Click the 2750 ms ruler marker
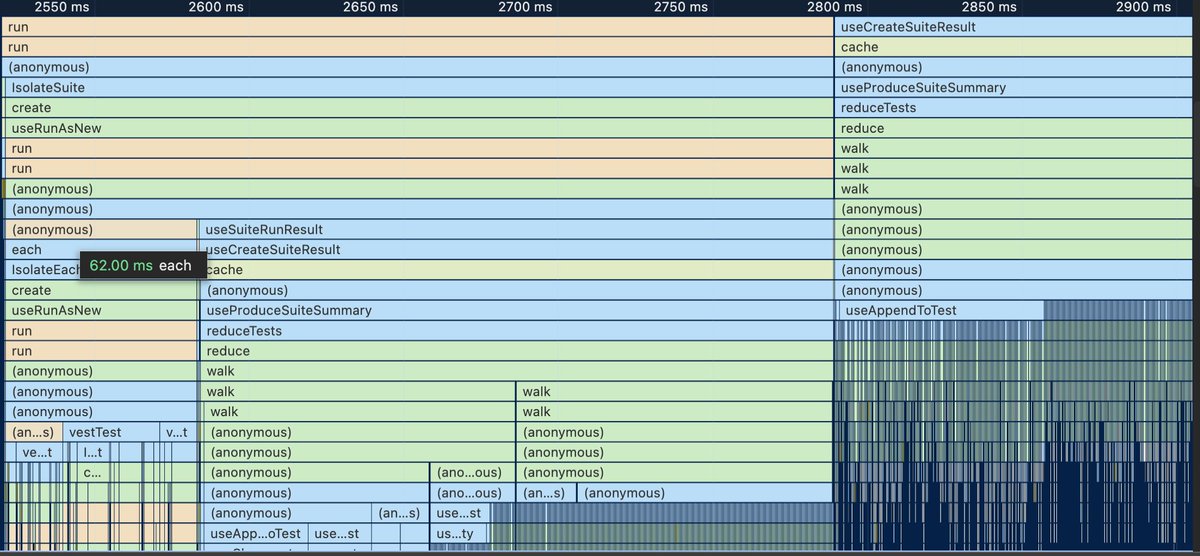Viewport: 1200px width, 556px height. [x=680, y=7]
